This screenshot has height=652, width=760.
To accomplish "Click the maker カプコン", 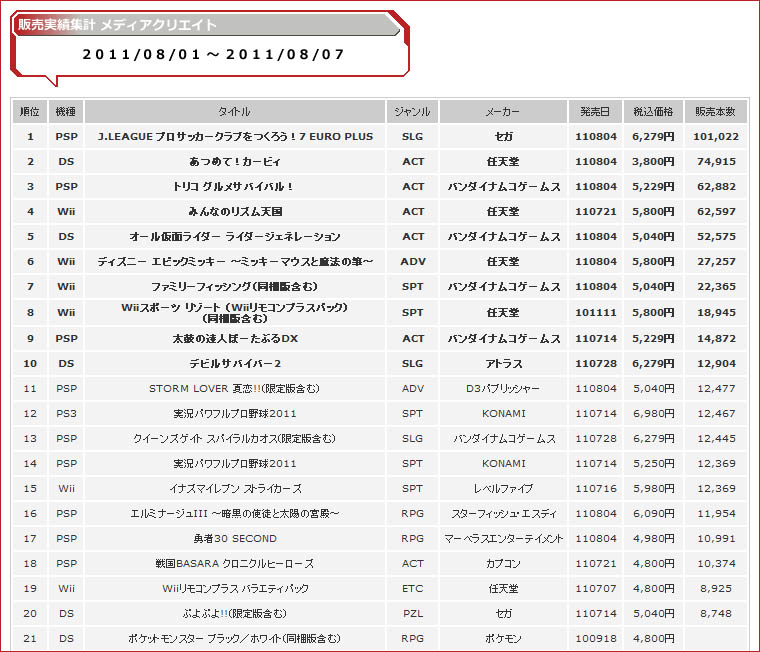I will click(503, 564).
